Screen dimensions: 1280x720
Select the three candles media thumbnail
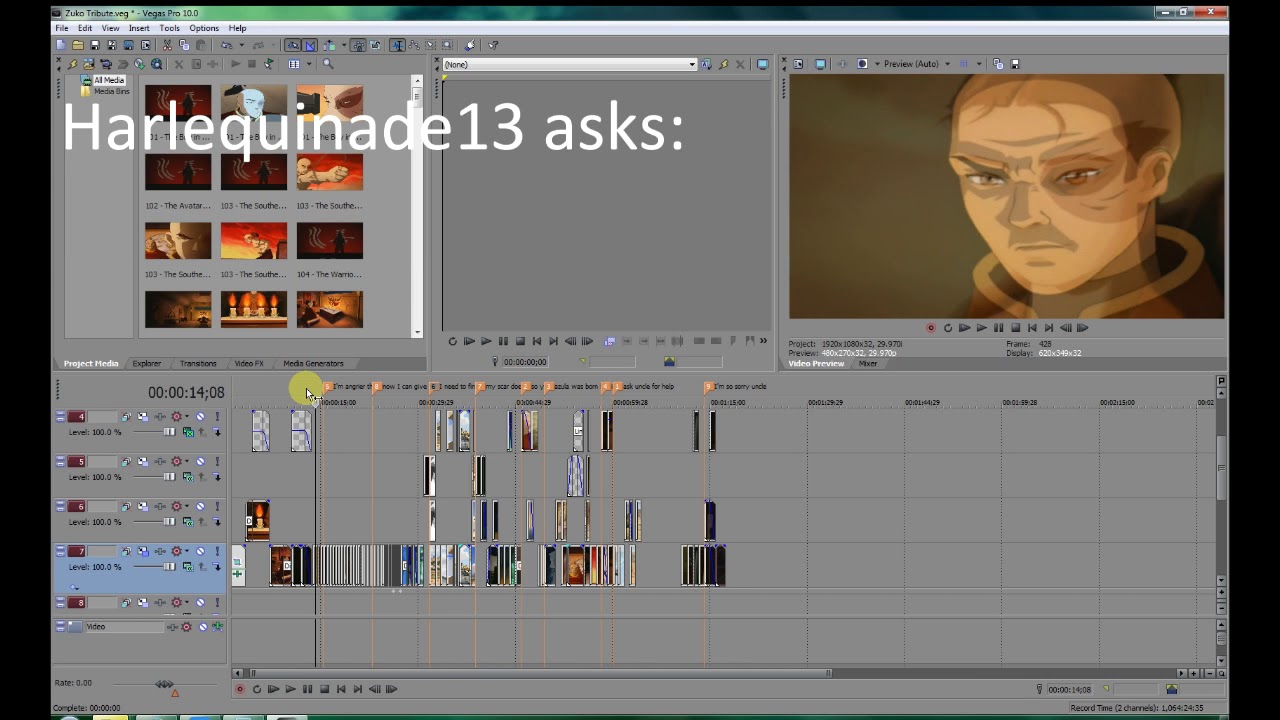point(253,309)
